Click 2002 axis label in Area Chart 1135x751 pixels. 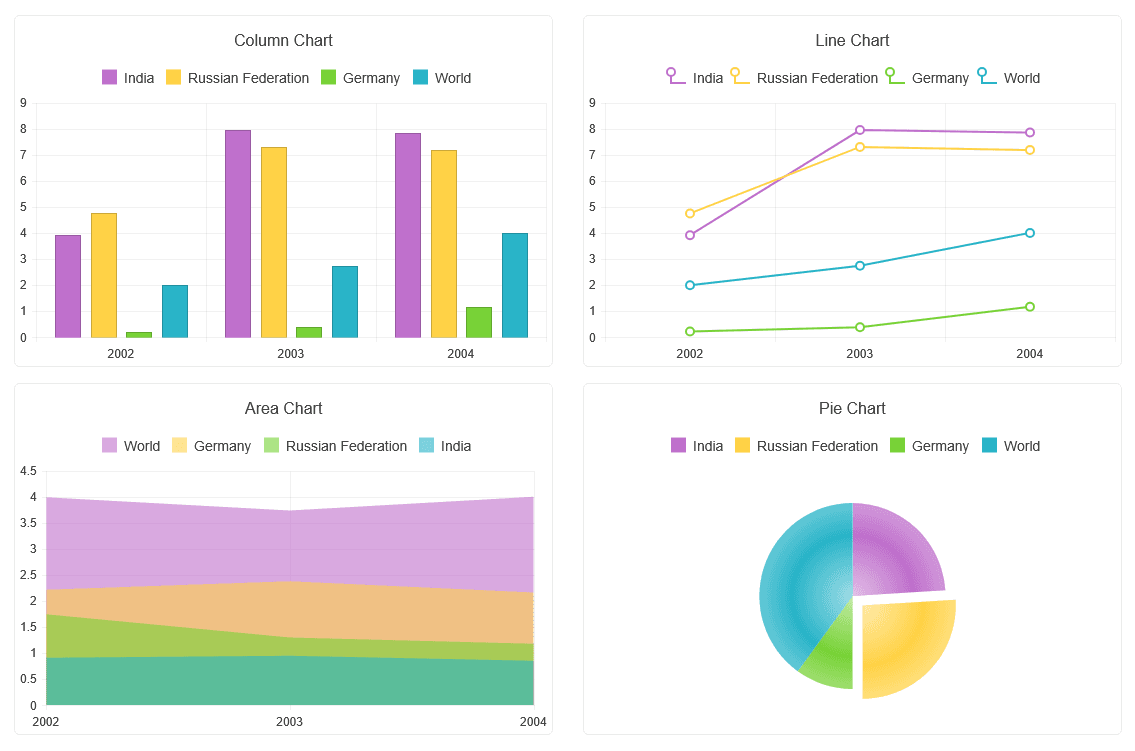tap(46, 721)
